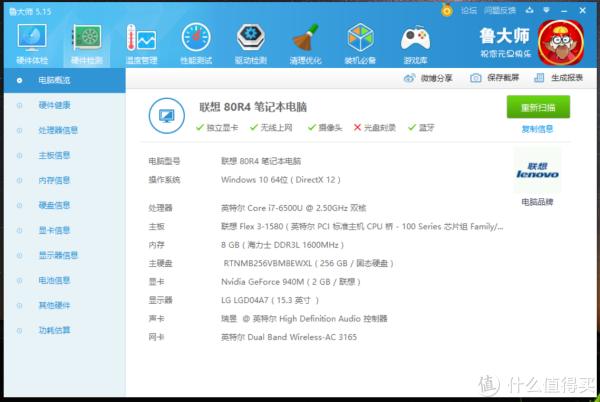Click the High Definition Audio sound card value
Image resolution: width=600 pixels, height=402 pixels.
tap(304, 319)
